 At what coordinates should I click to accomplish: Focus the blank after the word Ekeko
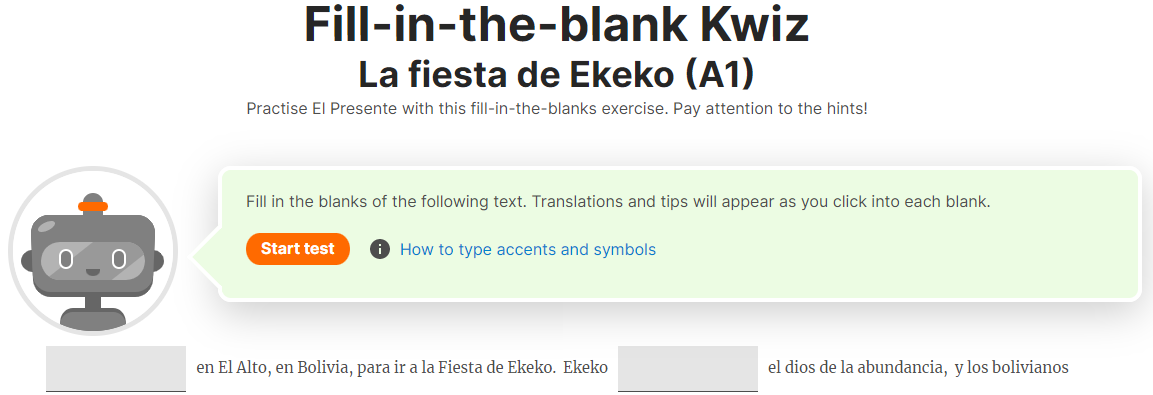click(x=688, y=369)
